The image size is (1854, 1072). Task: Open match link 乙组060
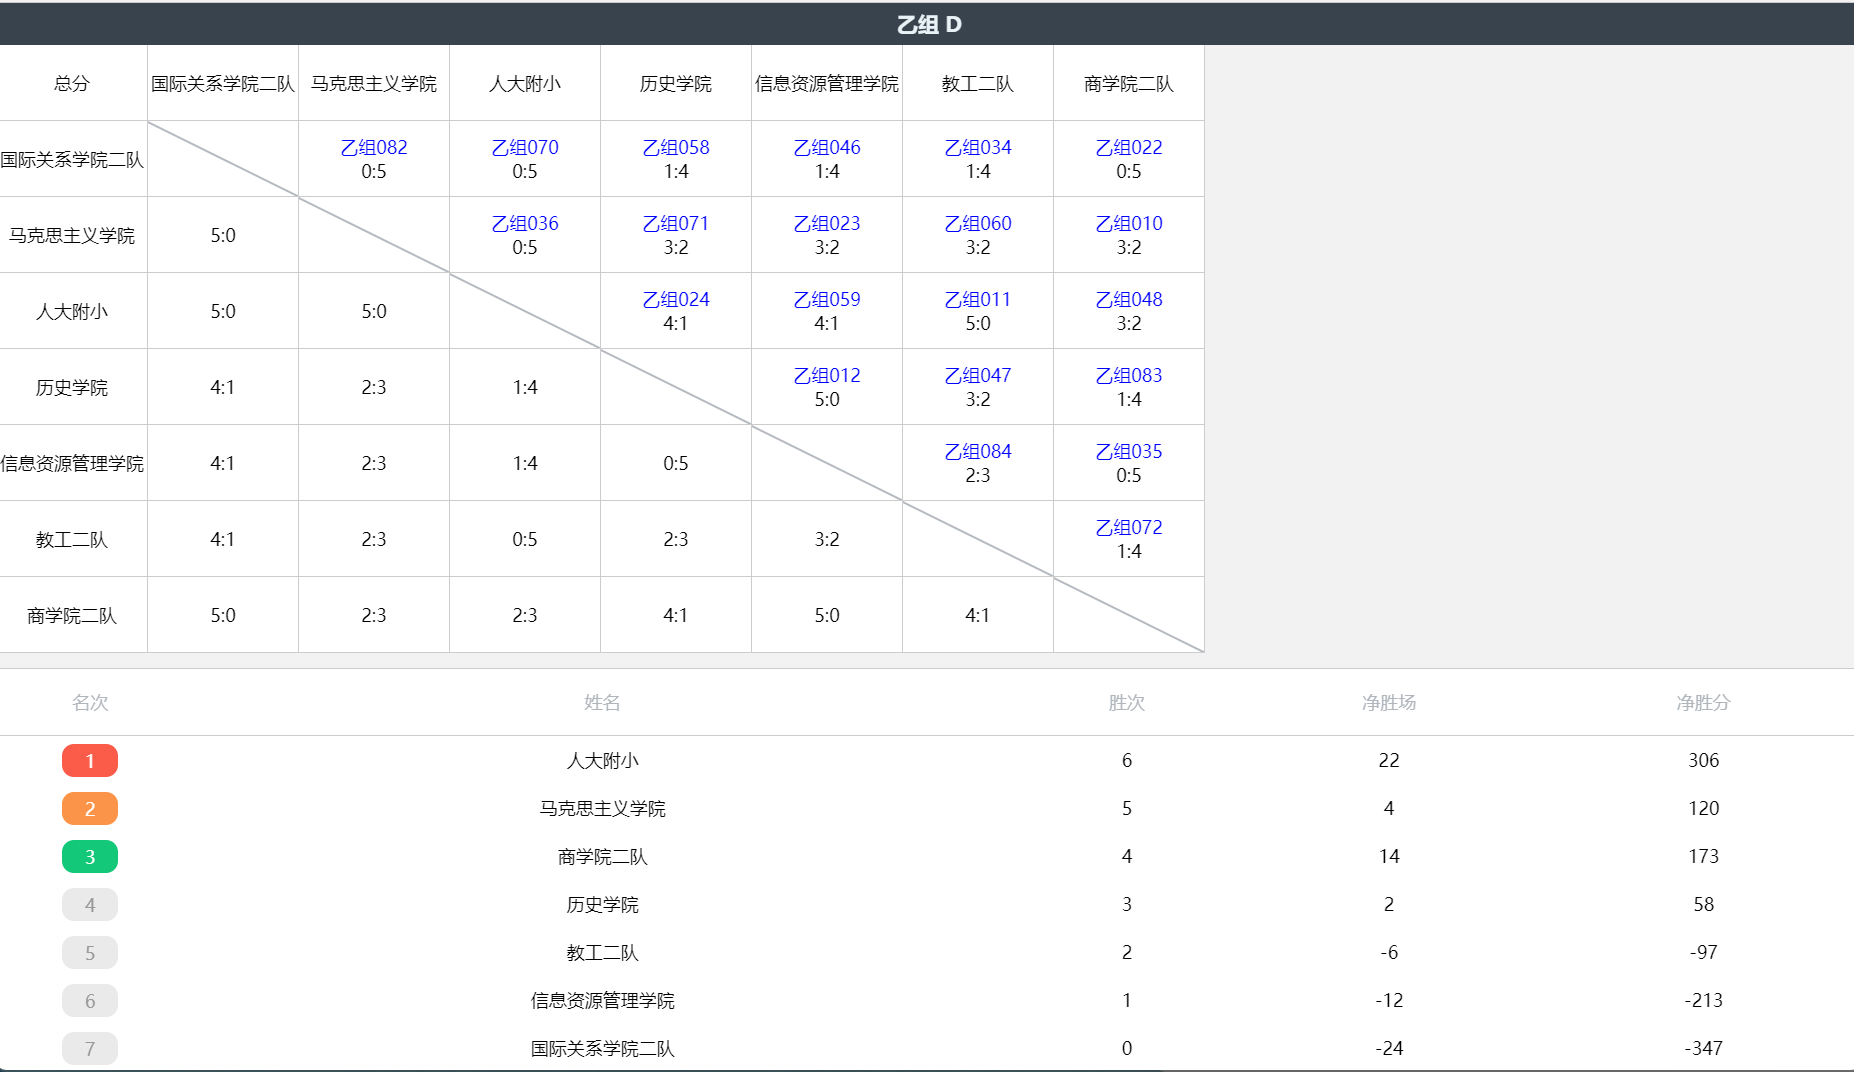click(x=978, y=223)
